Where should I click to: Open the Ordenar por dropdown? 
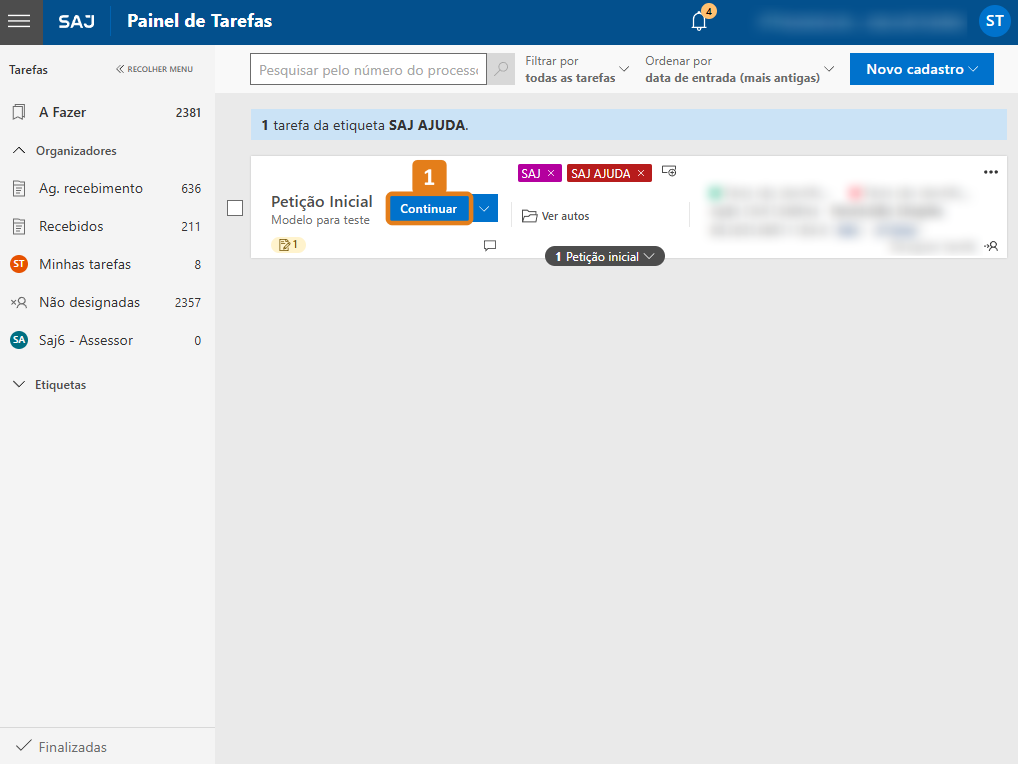[x=738, y=69]
